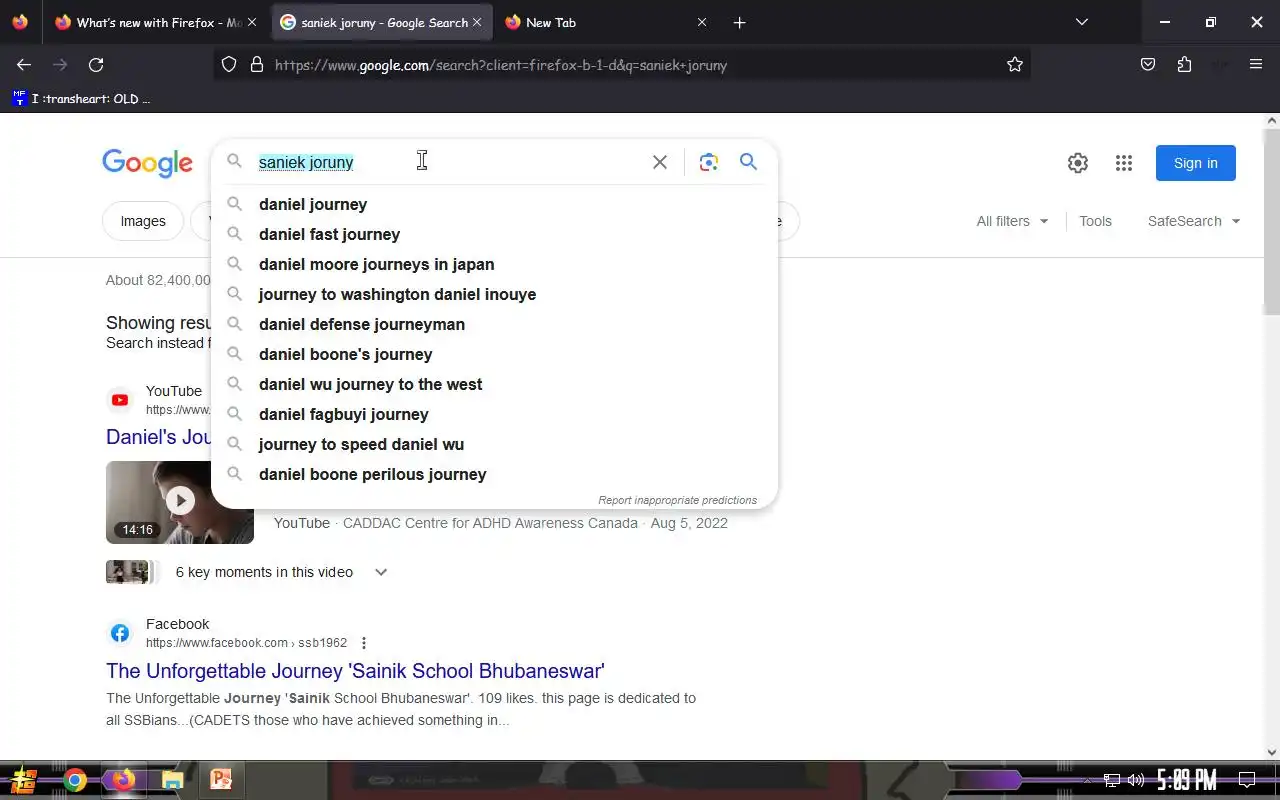This screenshot has height=800, width=1280.
Task: Click the Facebook result favicon
Action: click(120, 633)
